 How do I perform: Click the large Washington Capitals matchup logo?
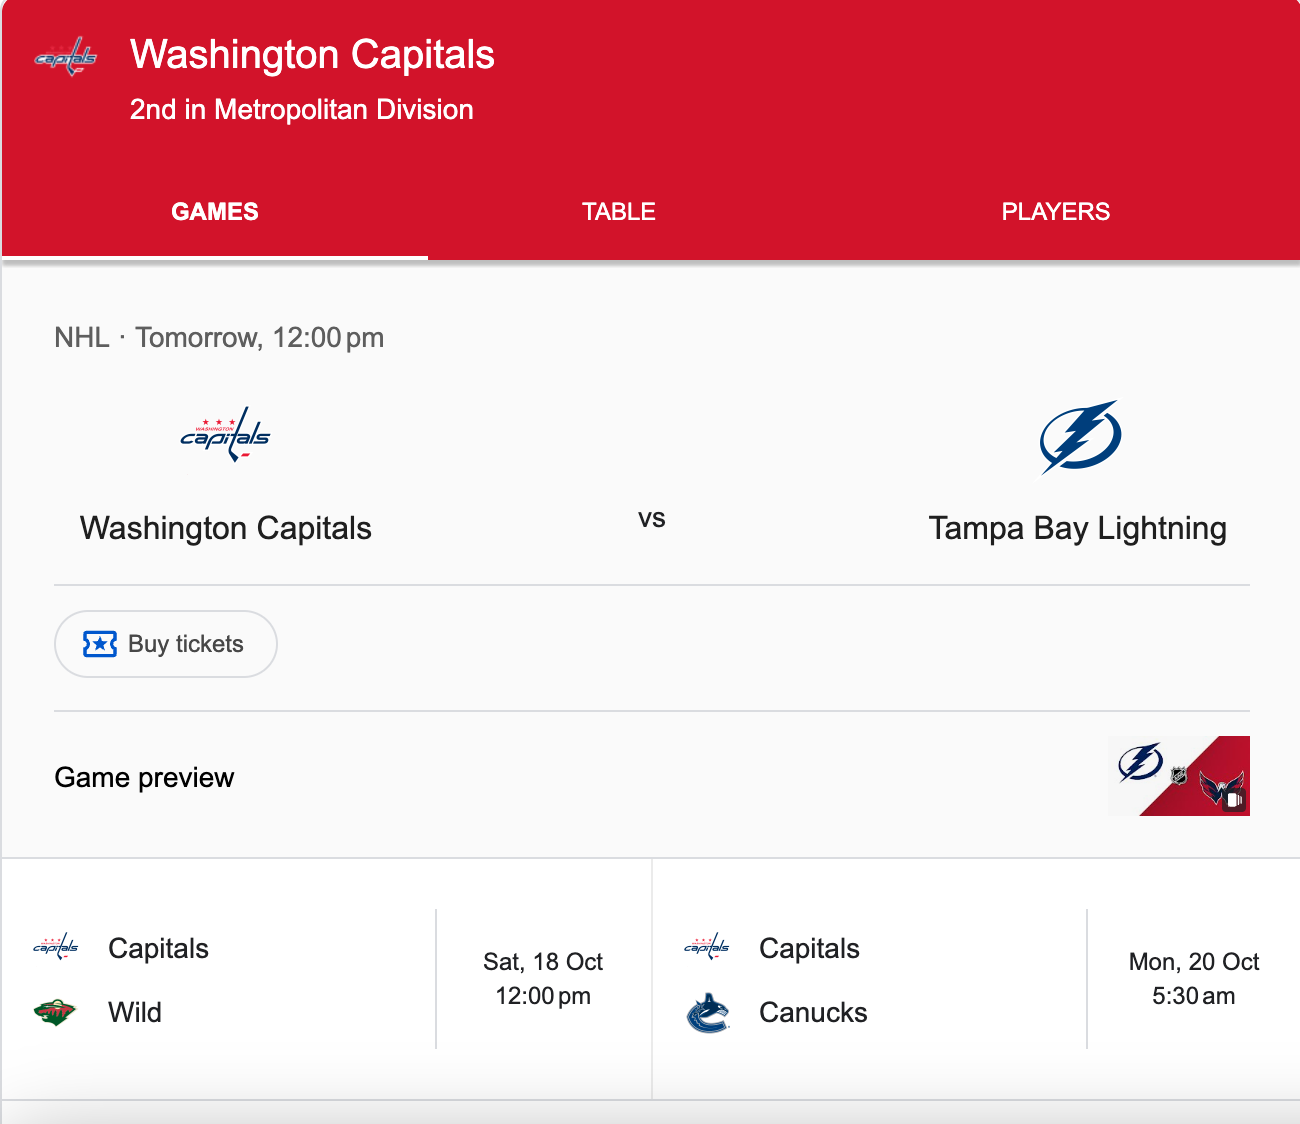(225, 435)
